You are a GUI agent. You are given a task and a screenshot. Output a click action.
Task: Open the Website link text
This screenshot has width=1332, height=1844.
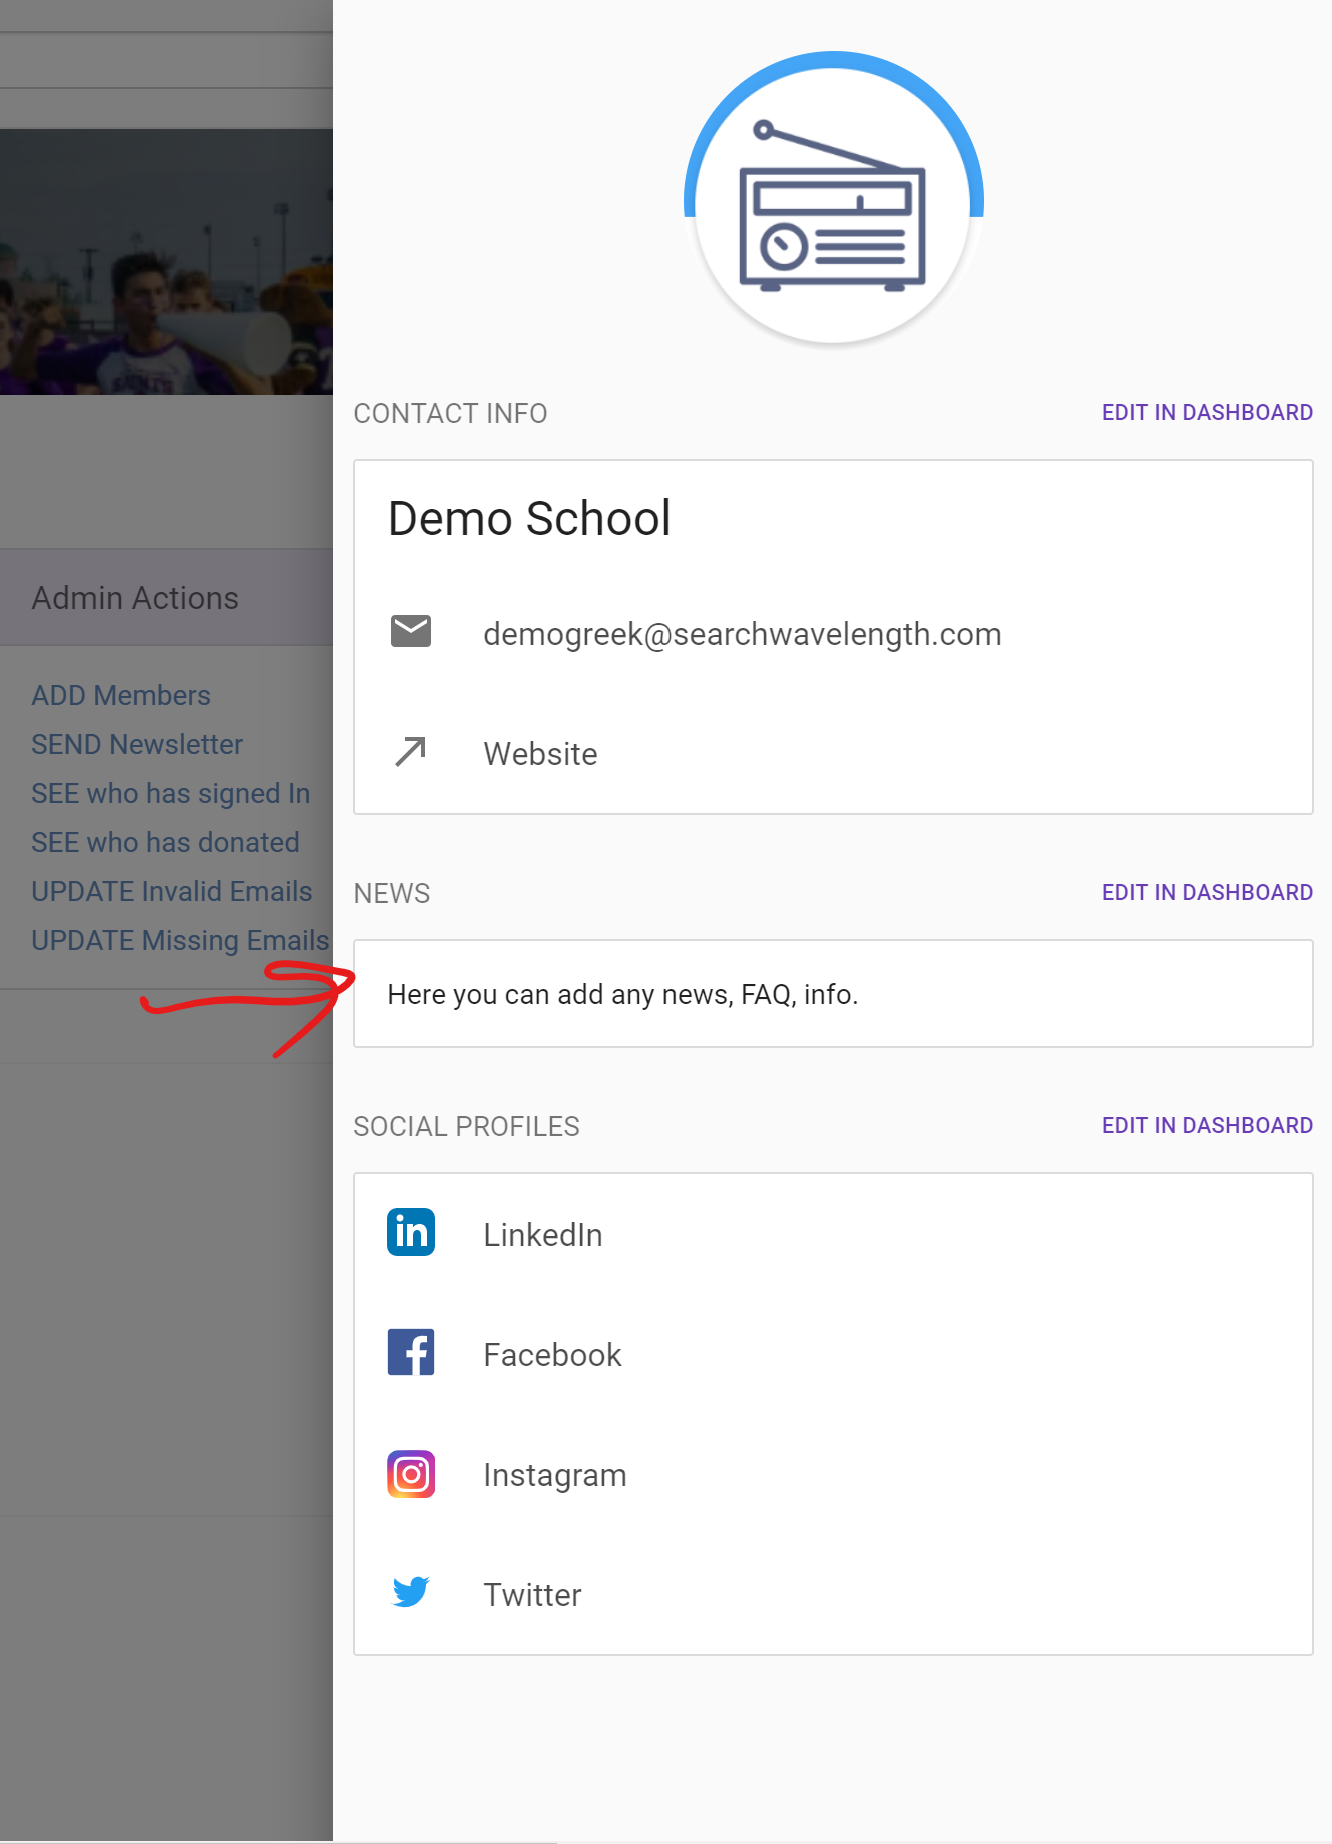(x=540, y=754)
